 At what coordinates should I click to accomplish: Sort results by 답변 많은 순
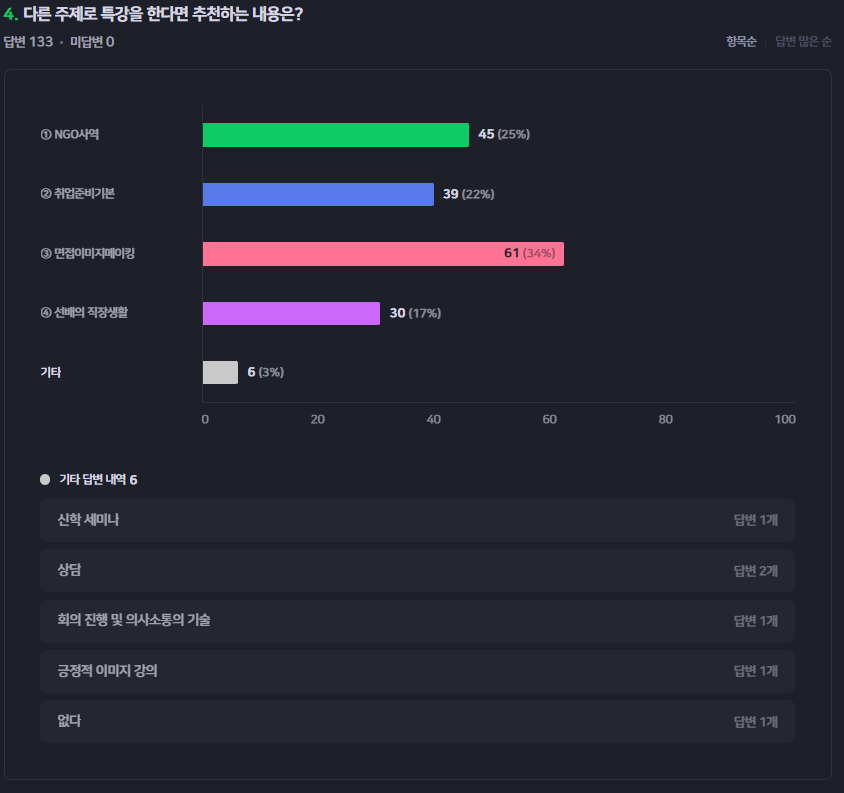click(x=803, y=41)
